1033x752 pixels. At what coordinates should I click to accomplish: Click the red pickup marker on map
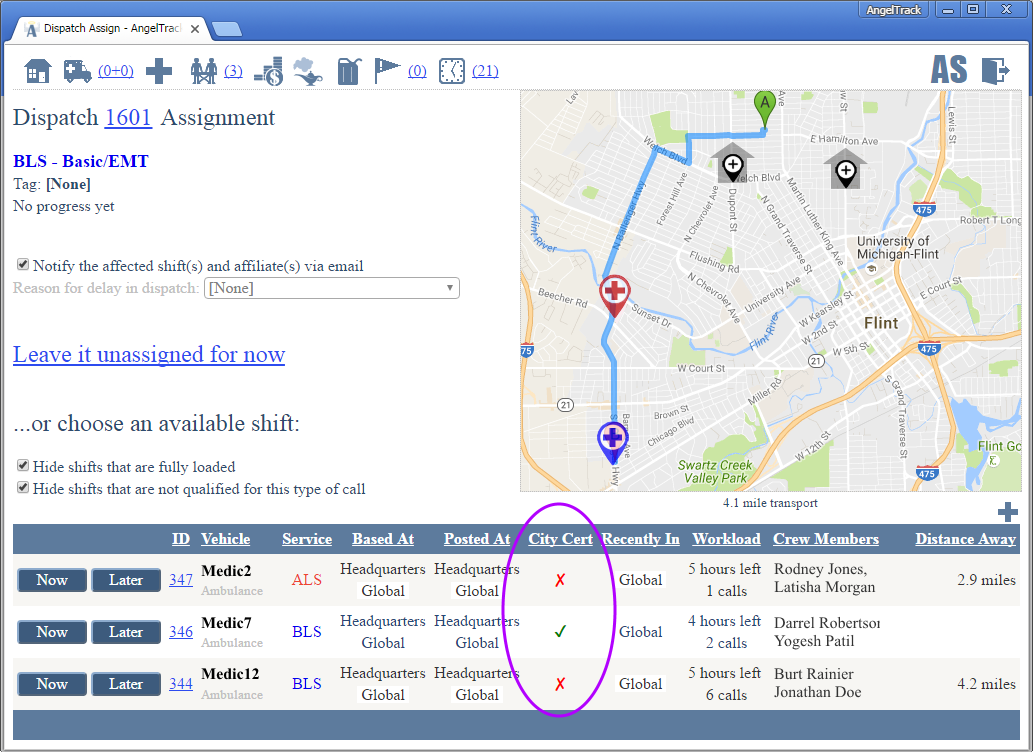(x=614, y=294)
